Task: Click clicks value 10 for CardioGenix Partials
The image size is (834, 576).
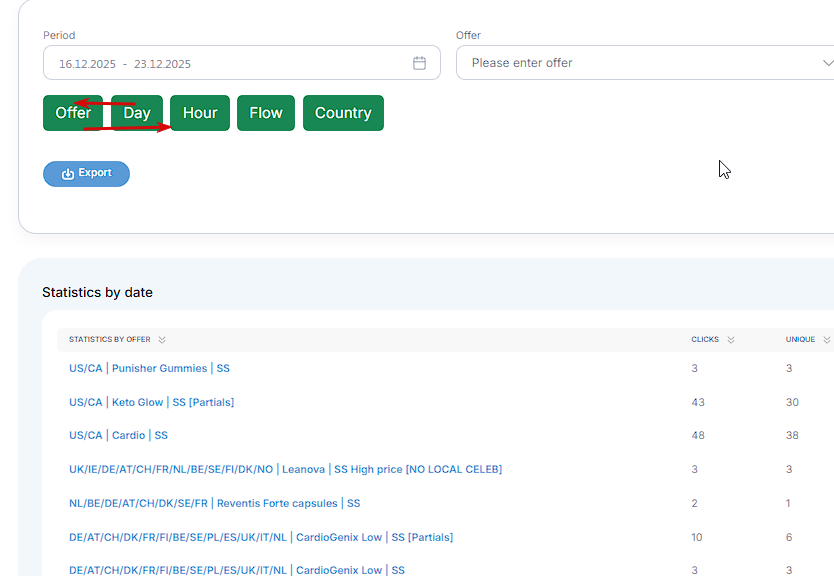Action: click(697, 537)
